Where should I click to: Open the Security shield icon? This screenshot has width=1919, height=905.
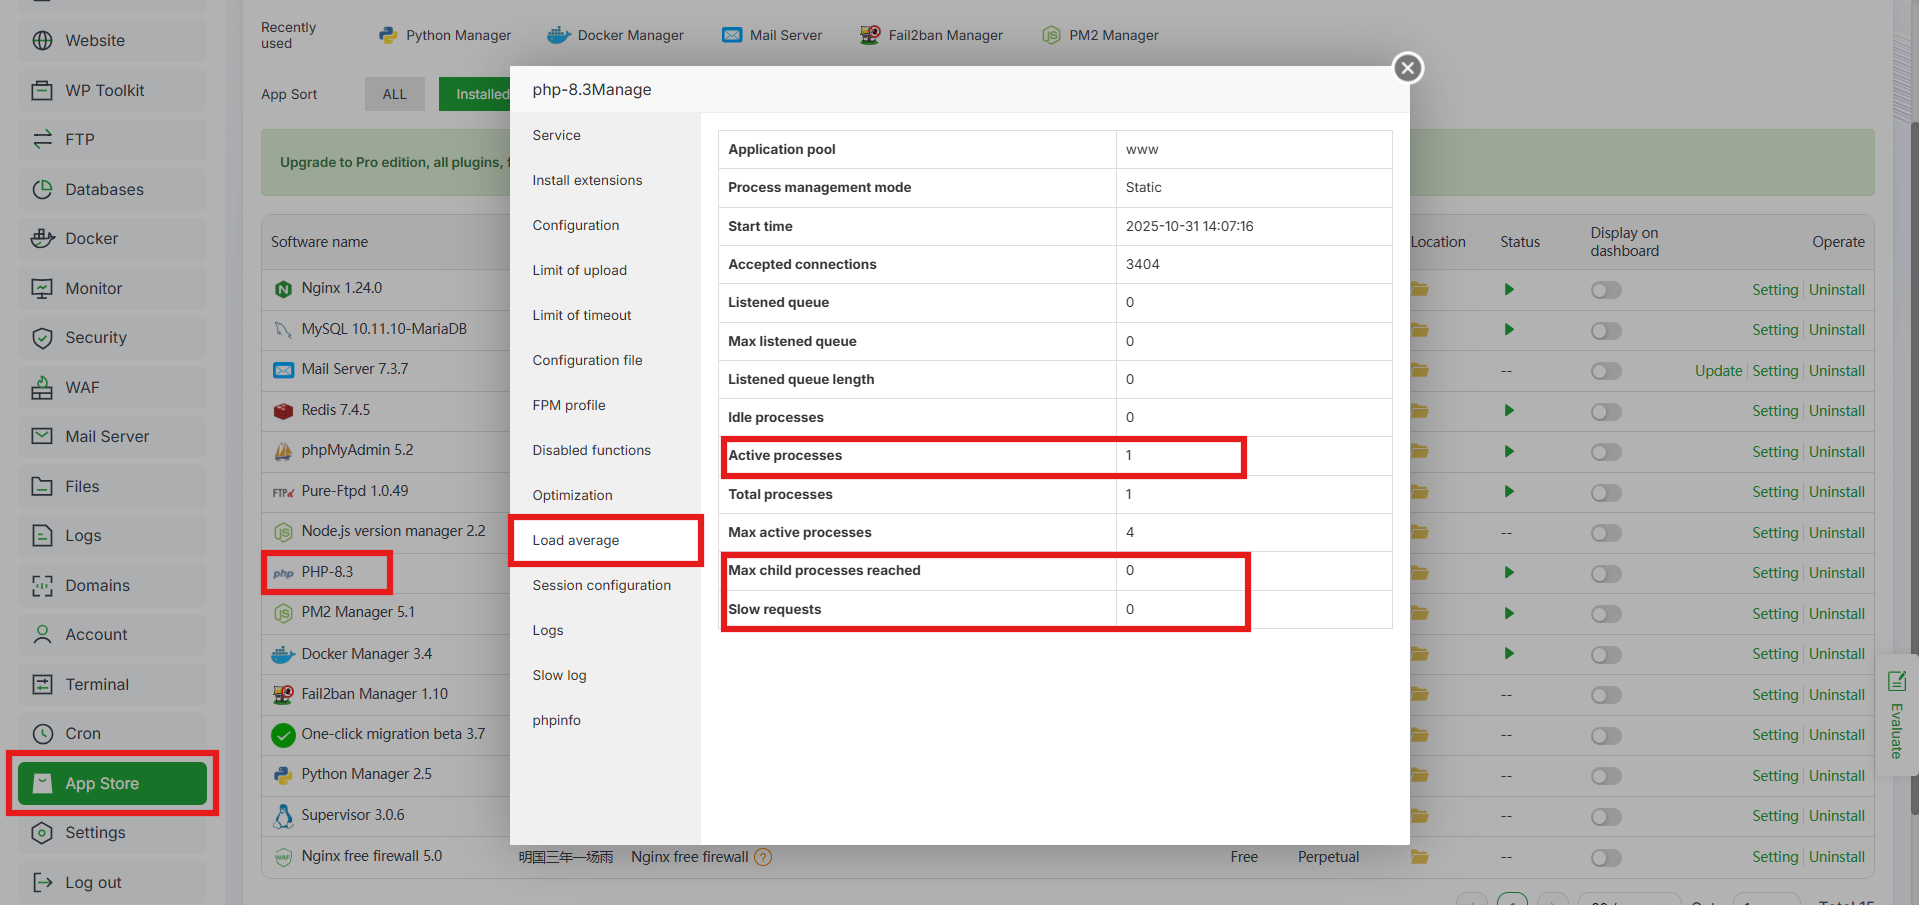tap(42, 338)
